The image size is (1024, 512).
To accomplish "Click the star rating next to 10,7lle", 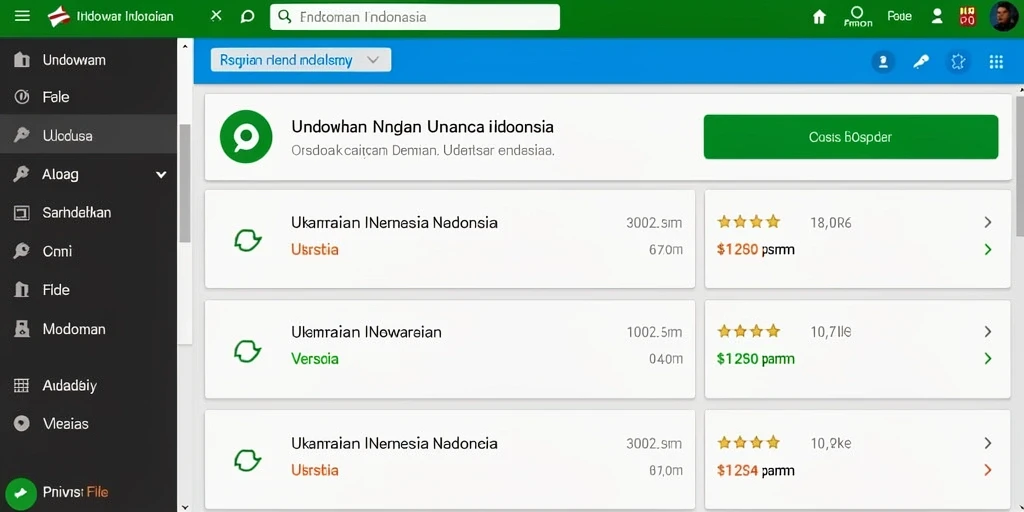I will 748,332.
